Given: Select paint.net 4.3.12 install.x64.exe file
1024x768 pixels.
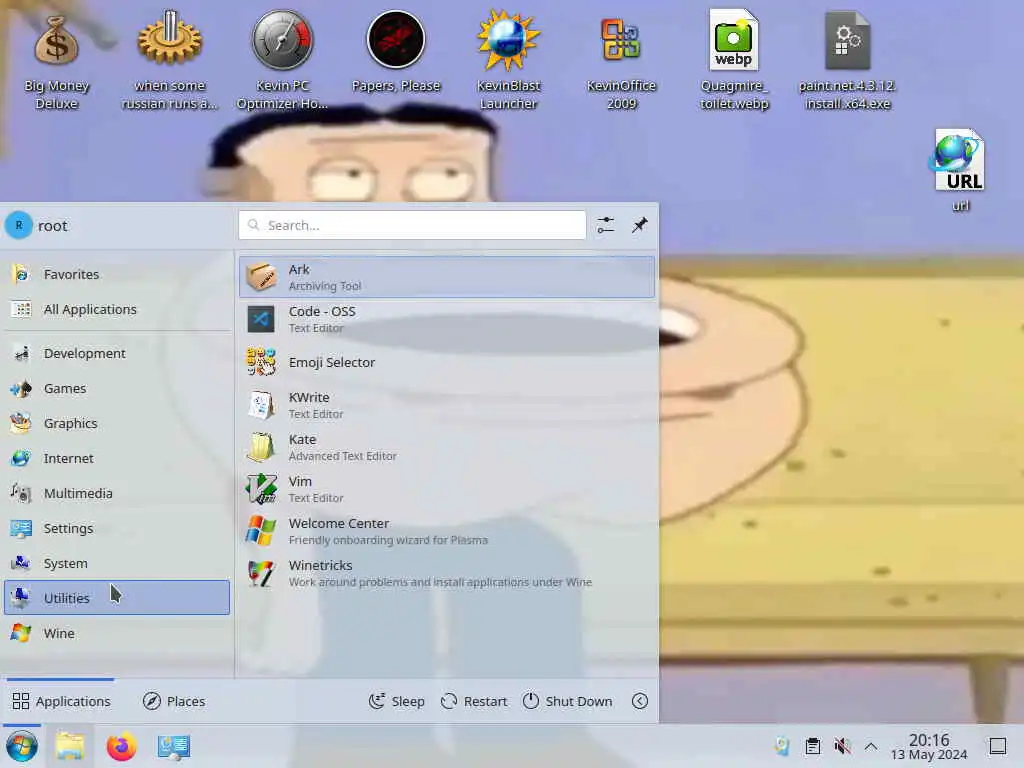Looking at the screenshot, I should click(x=847, y=60).
